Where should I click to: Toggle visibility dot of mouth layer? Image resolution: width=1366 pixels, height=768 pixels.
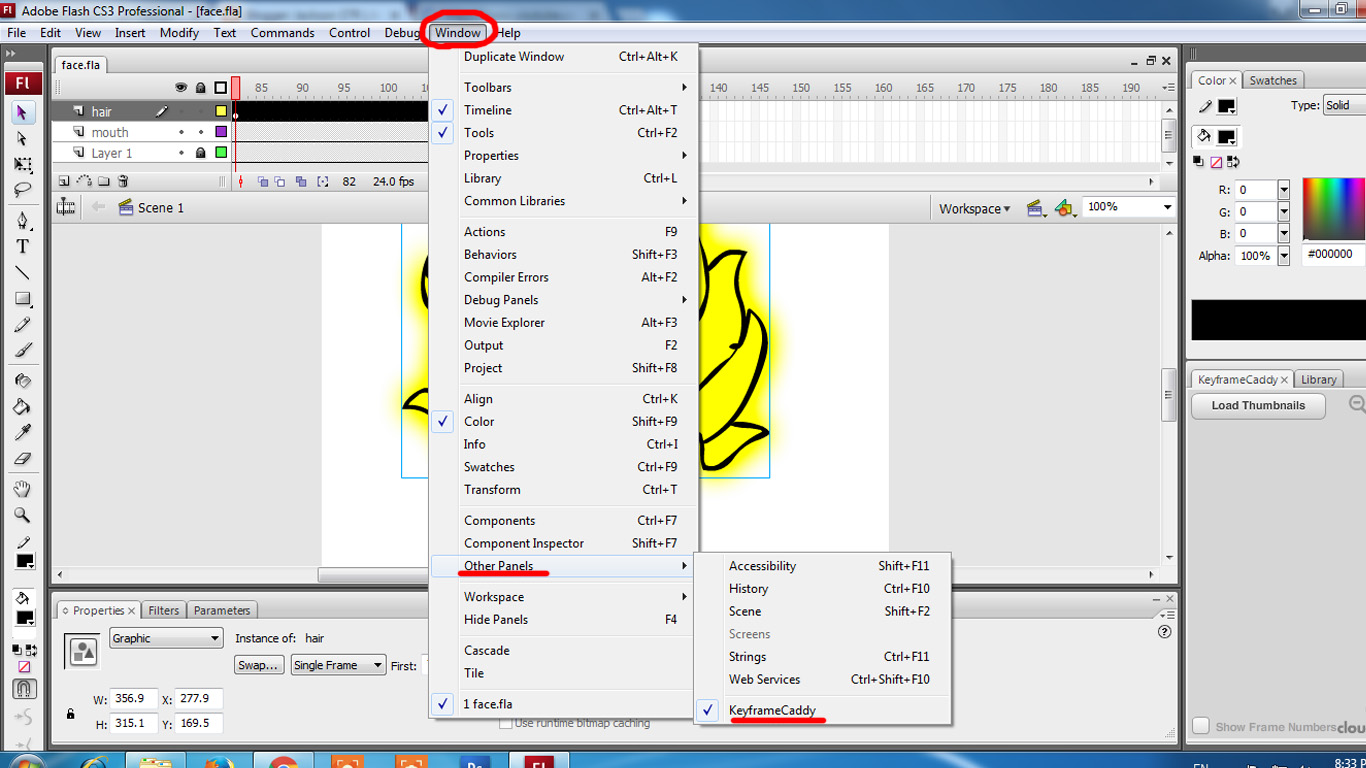tap(181, 132)
